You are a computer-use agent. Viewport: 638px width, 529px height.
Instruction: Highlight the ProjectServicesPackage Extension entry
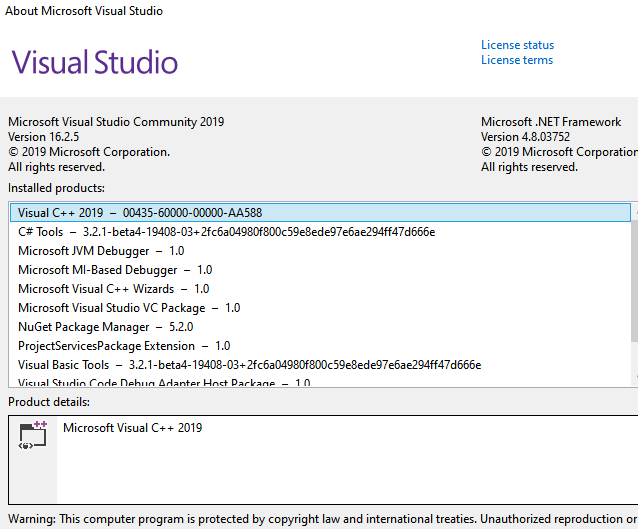(x=124, y=346)
